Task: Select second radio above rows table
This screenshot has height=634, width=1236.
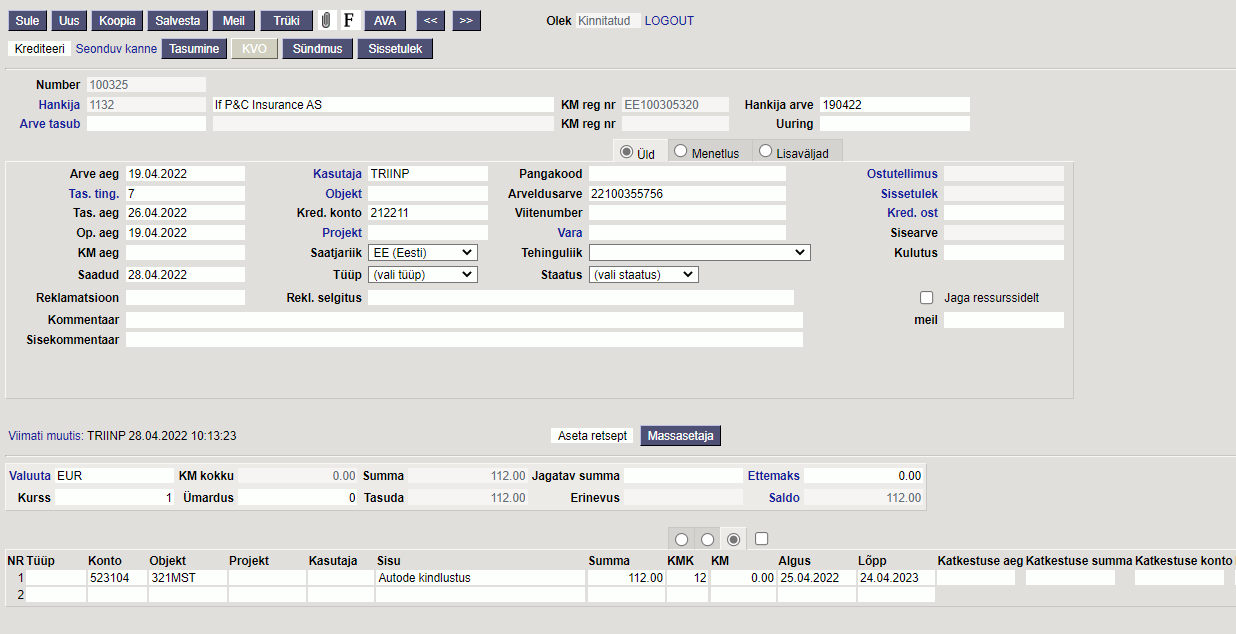Action: point(707,539)
